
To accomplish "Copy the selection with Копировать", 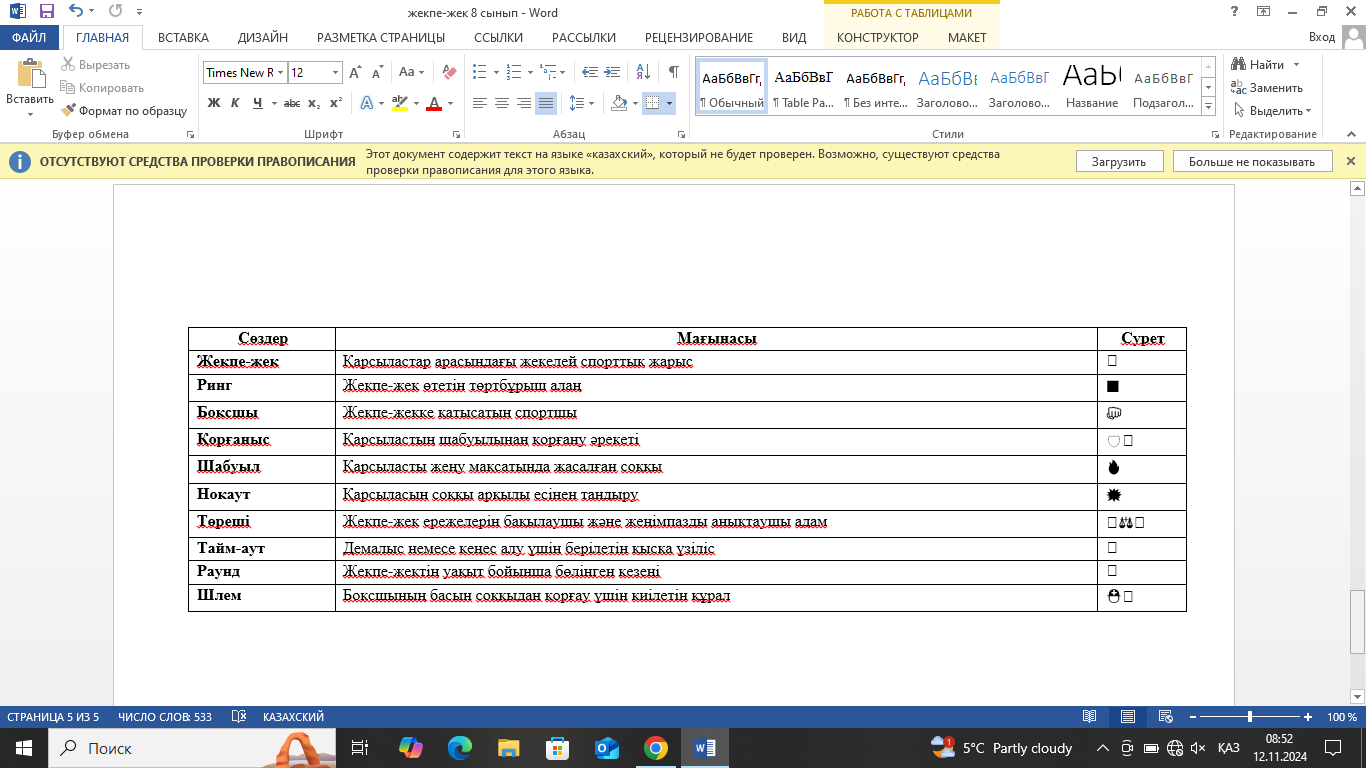I will [x=102, y=88].
